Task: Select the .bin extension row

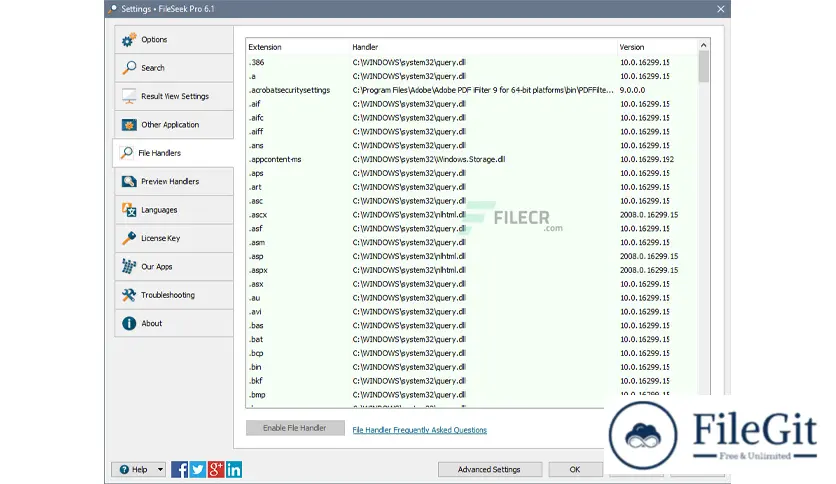Action: 471,367
